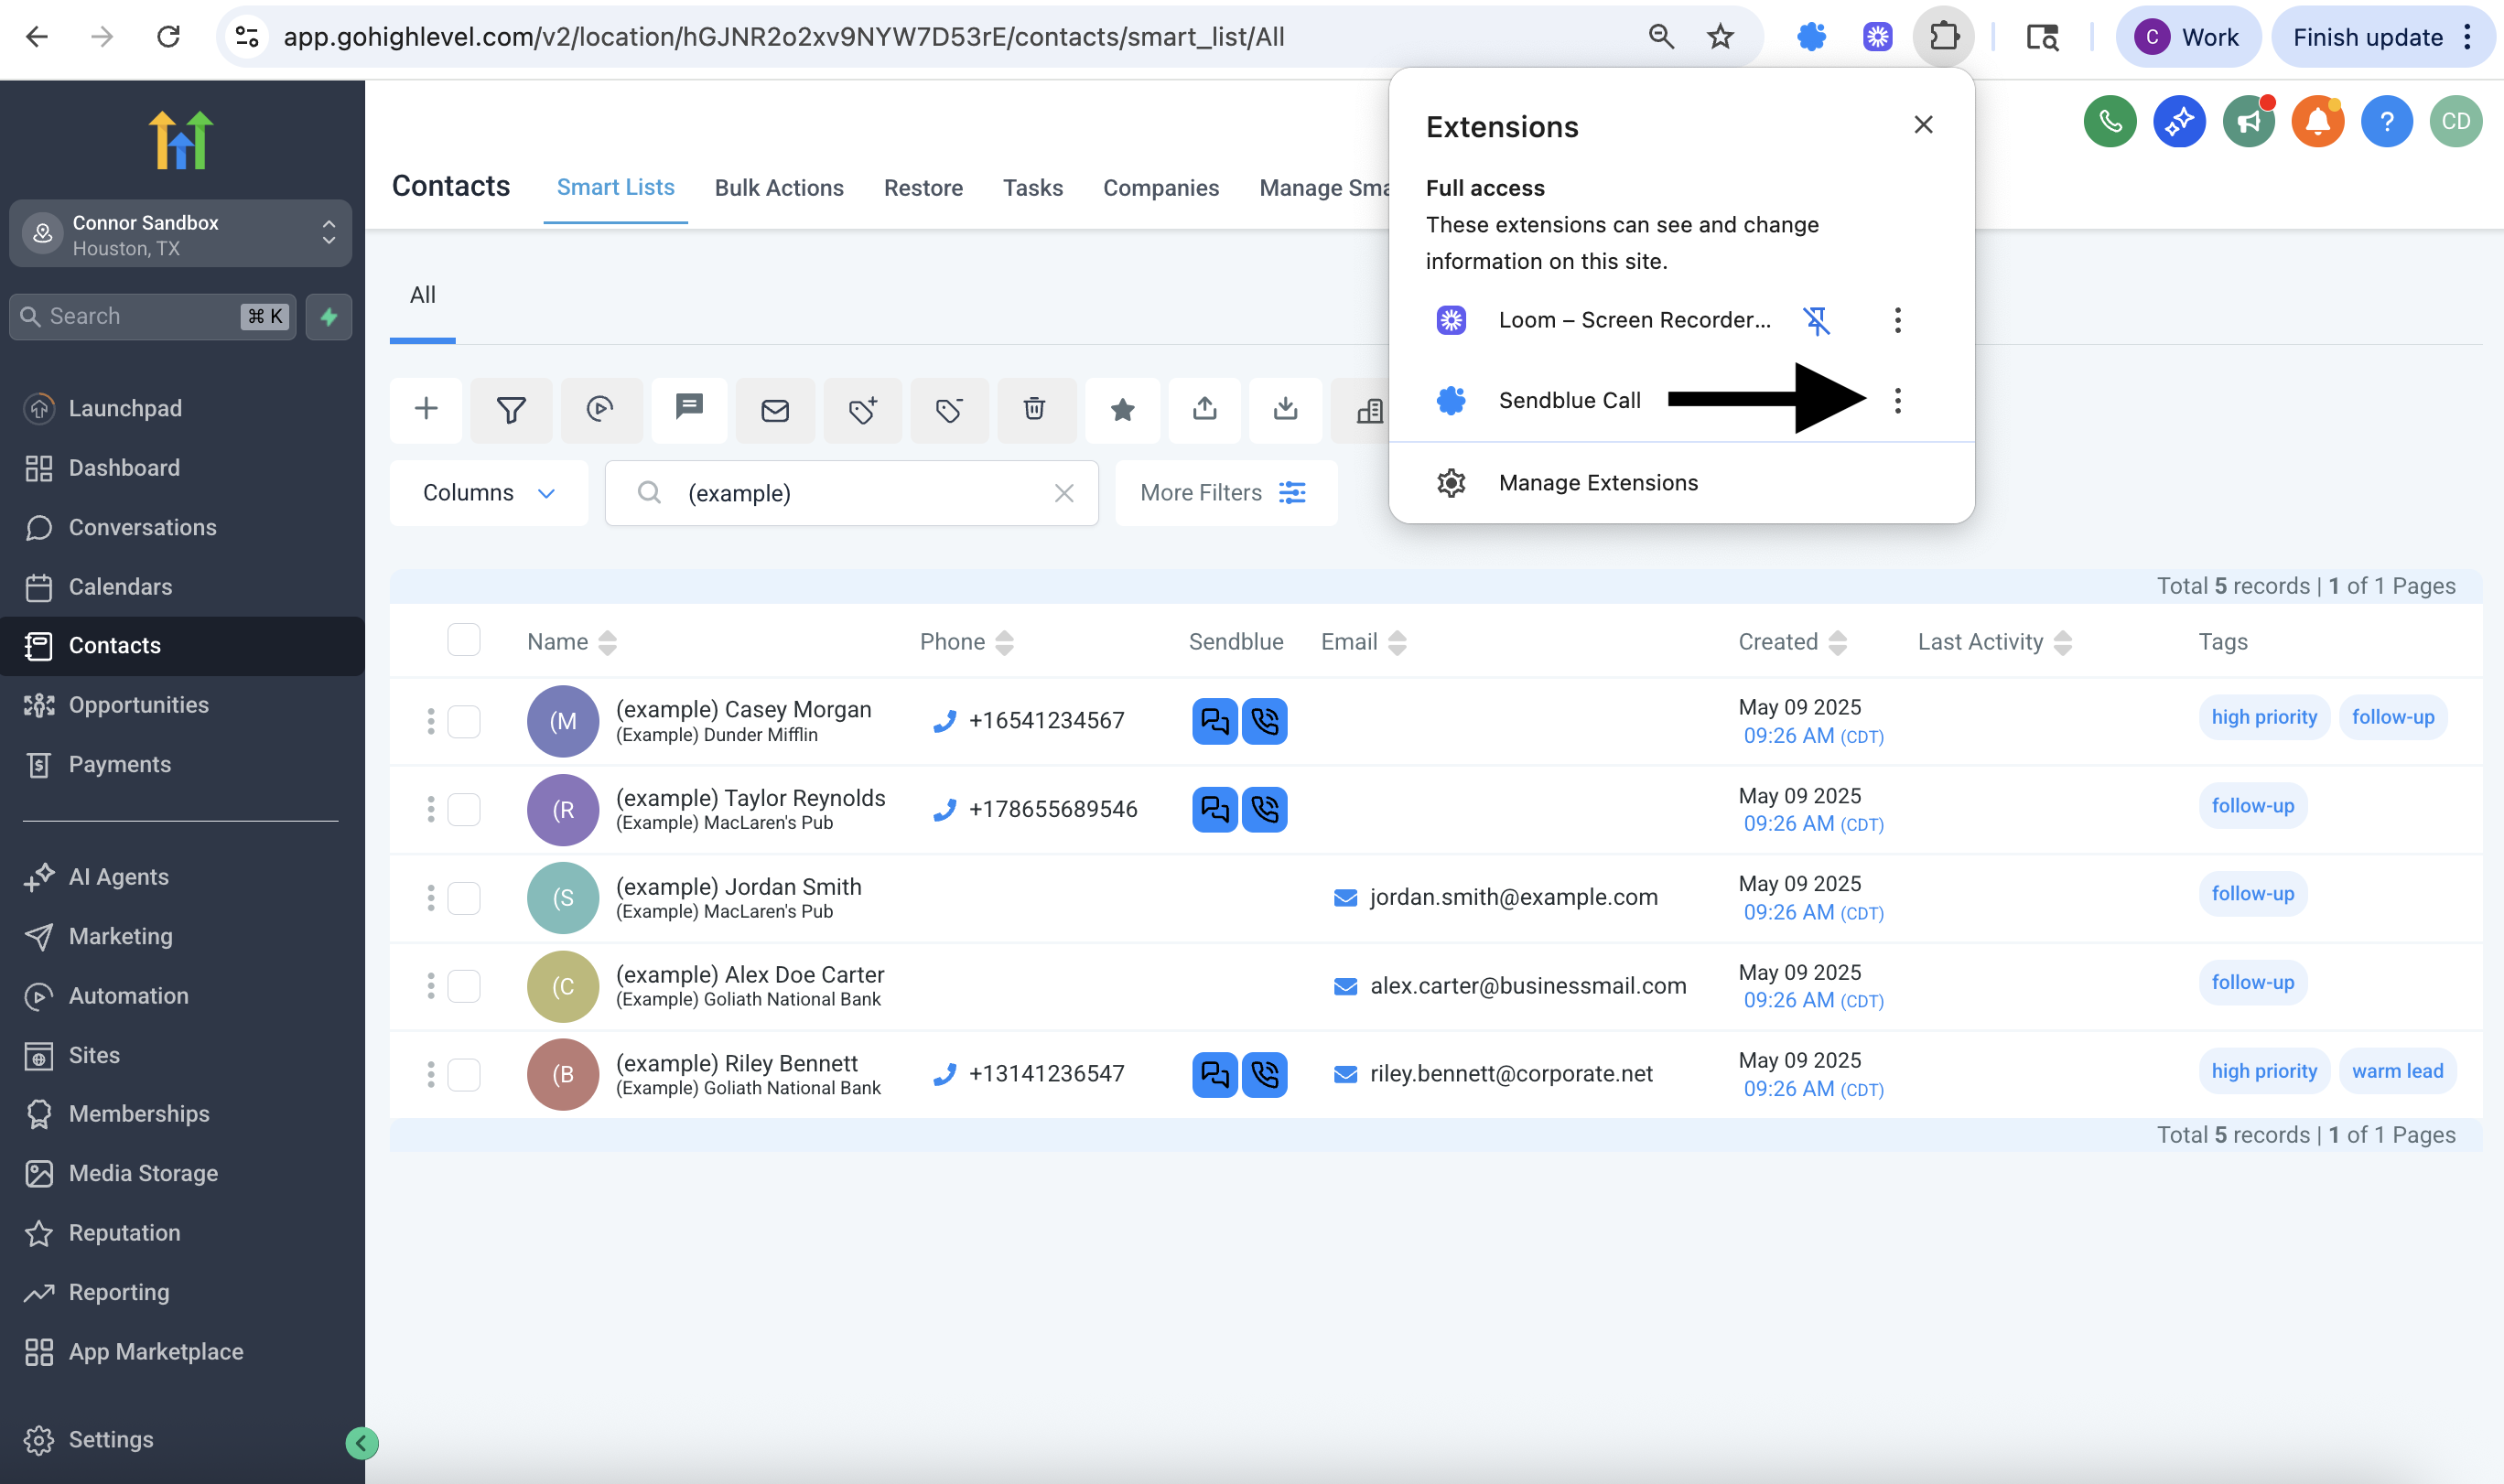Click the send SMS chat icon in toolbar

[x=689, y=407]
